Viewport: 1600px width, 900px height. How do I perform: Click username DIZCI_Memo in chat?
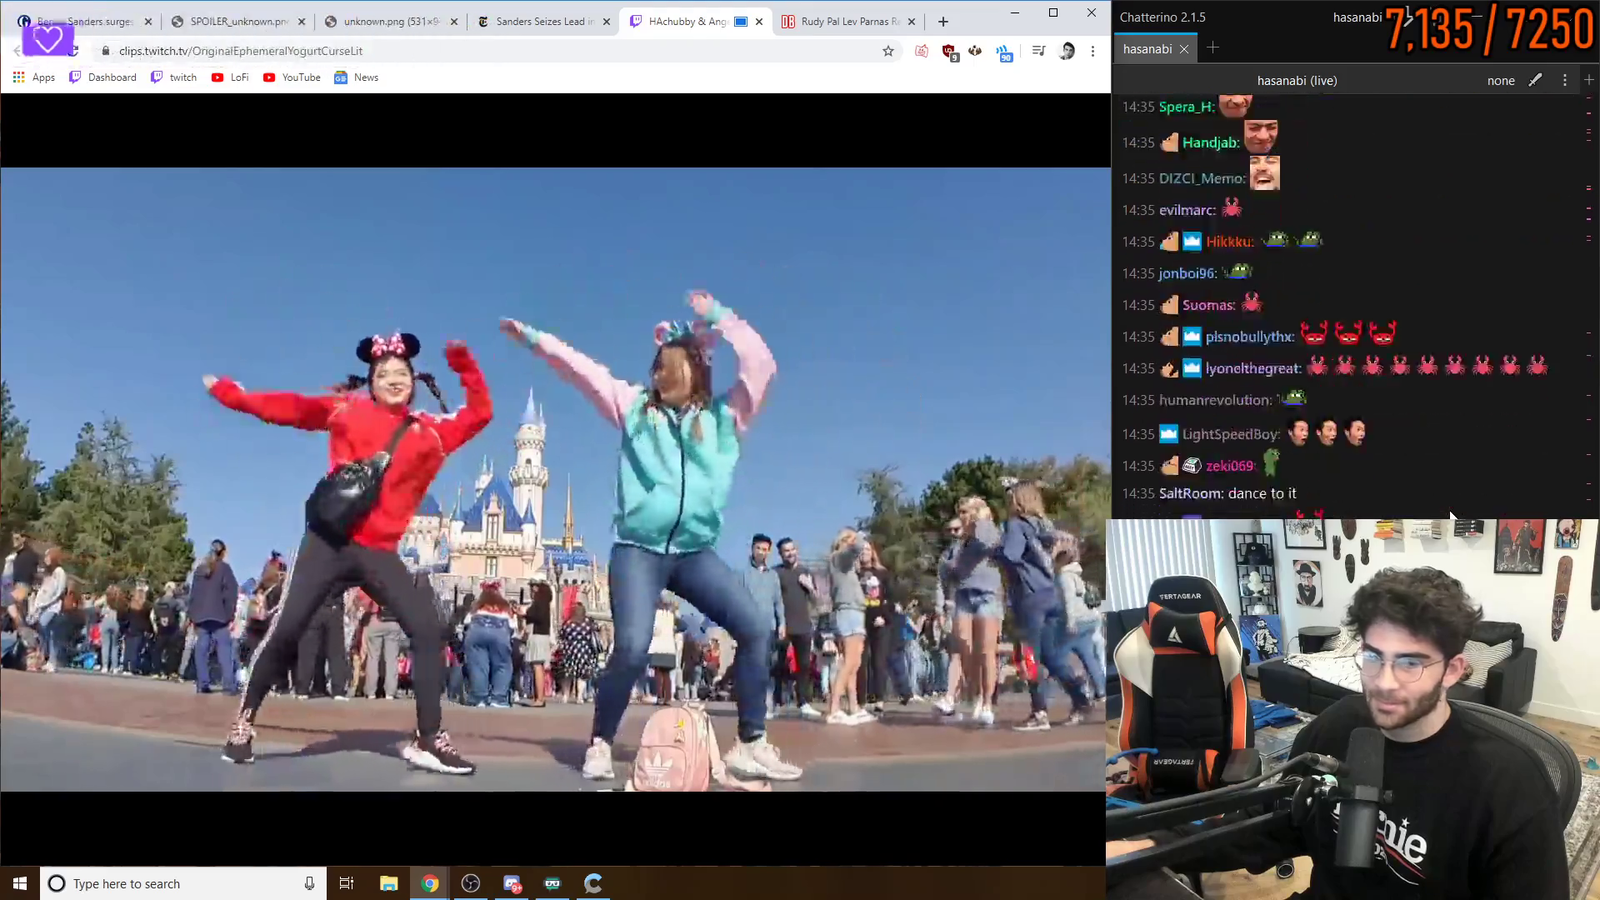(x=1203, y=179)
